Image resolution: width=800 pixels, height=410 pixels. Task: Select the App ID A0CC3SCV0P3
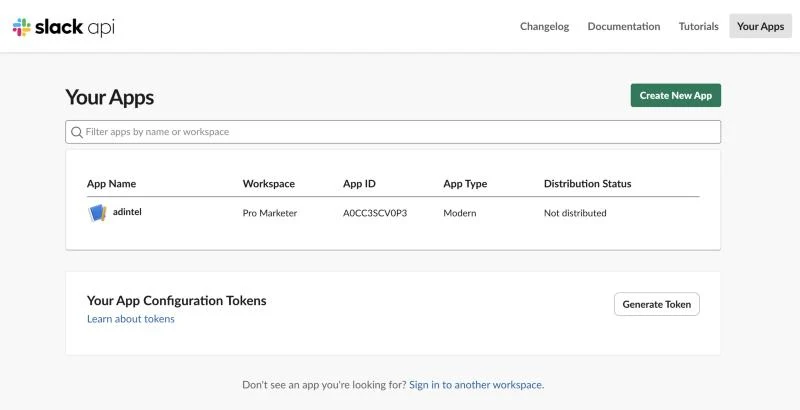(375, 213)
